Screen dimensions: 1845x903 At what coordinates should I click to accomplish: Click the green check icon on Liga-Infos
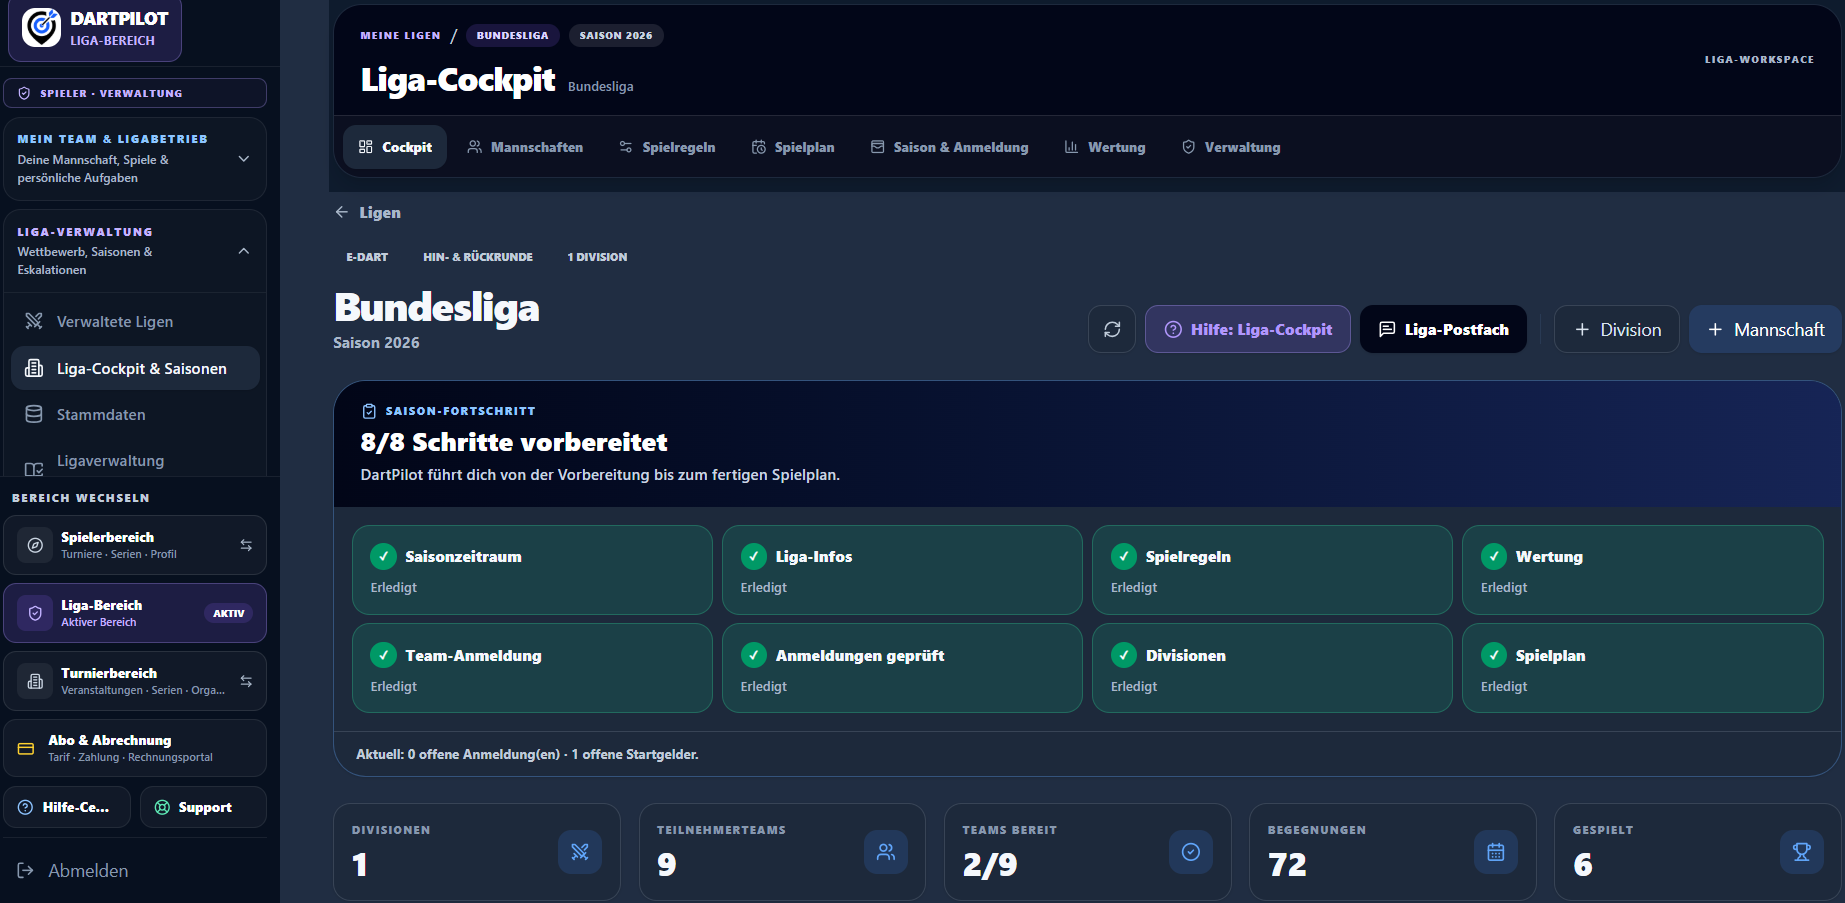point(754,556)
